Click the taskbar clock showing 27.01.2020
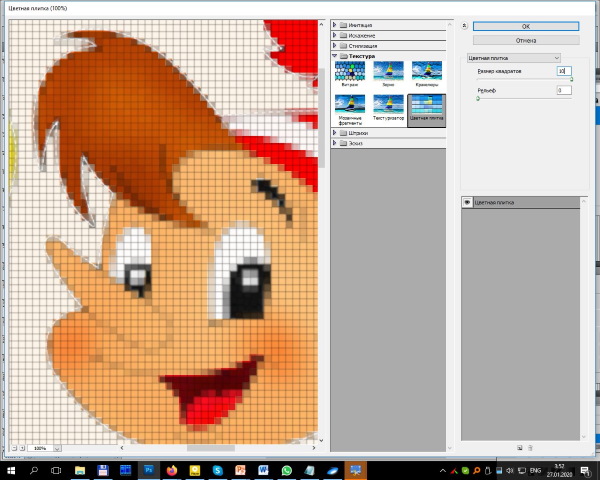The image size is (600, 480). click(x=559, y=470)
